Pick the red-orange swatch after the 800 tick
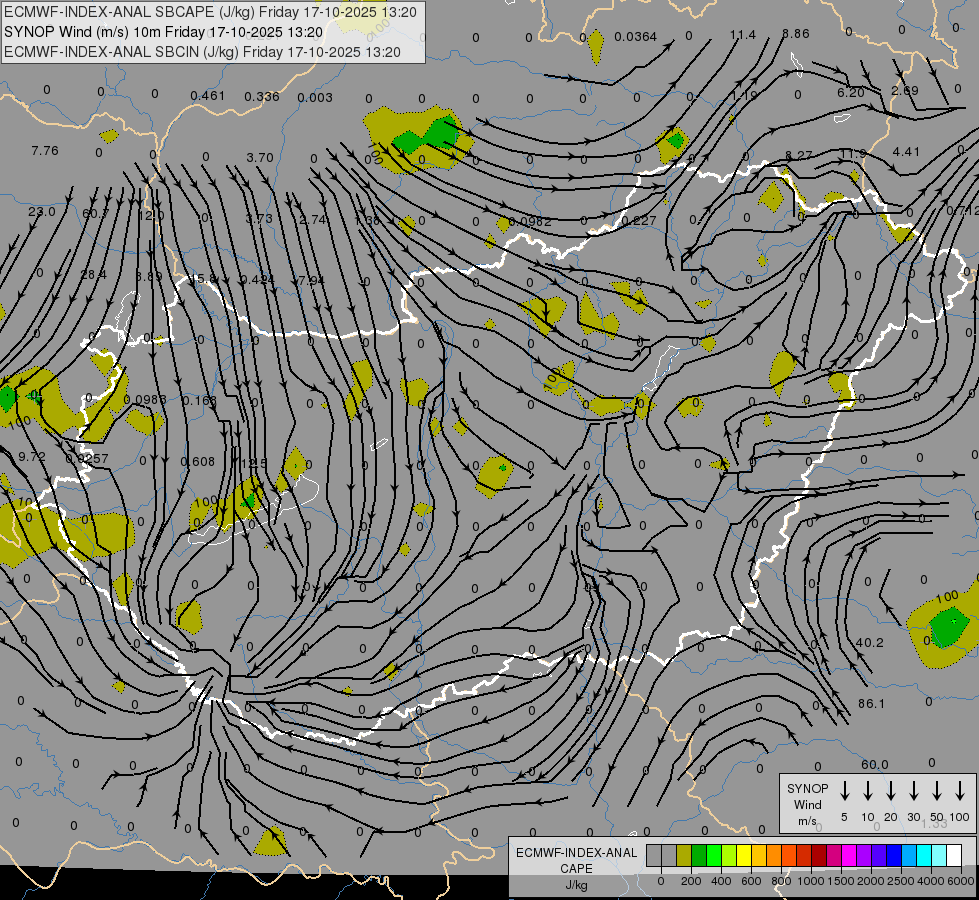This screenshot has height=900, width=979. (789, 856)
